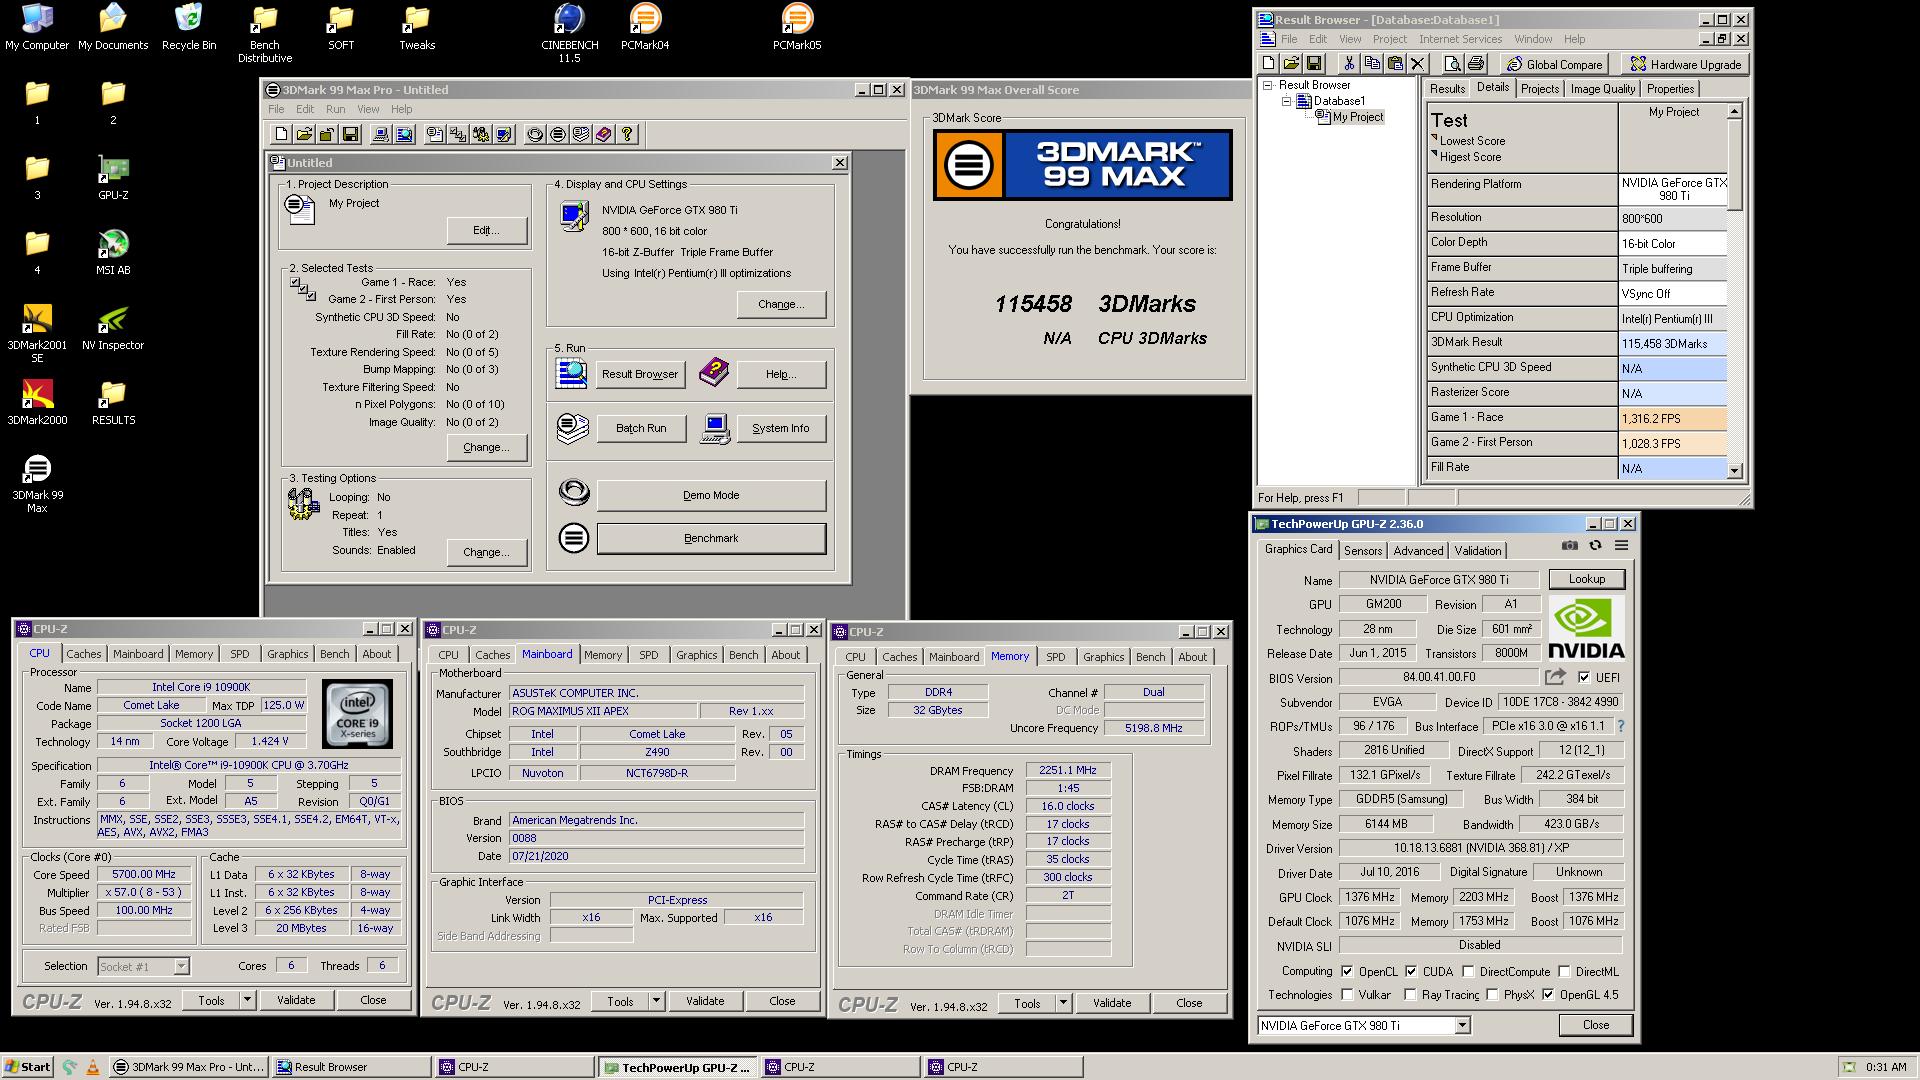Click New document icon in Result Browser toolbar

pyautogui.click(x=1269, y=64)
